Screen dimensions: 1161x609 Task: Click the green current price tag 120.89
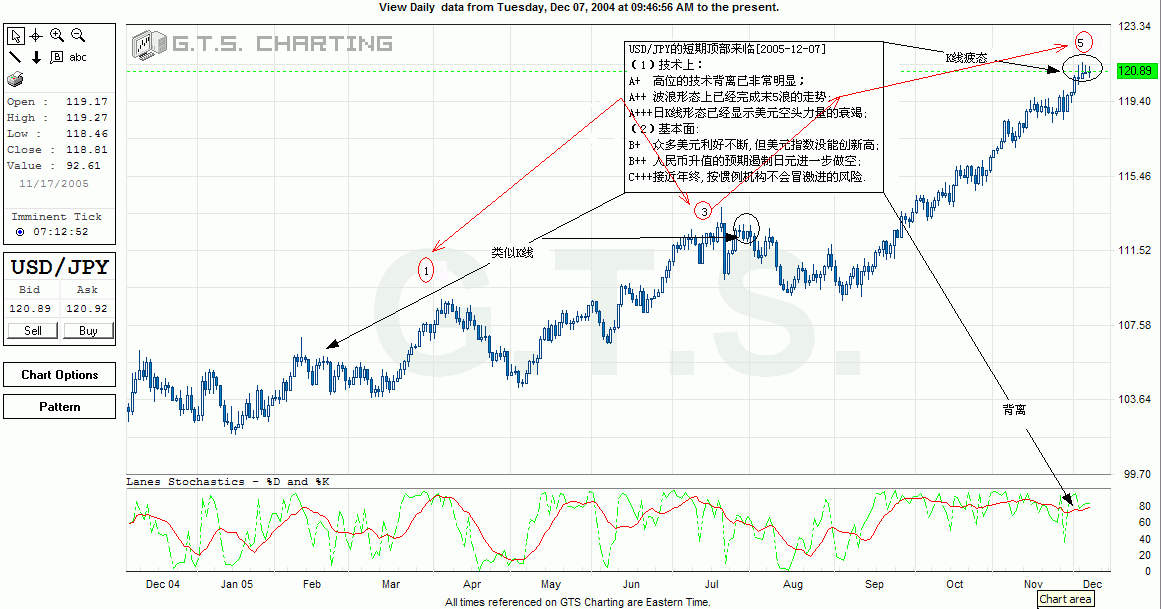click(1135, 71)
